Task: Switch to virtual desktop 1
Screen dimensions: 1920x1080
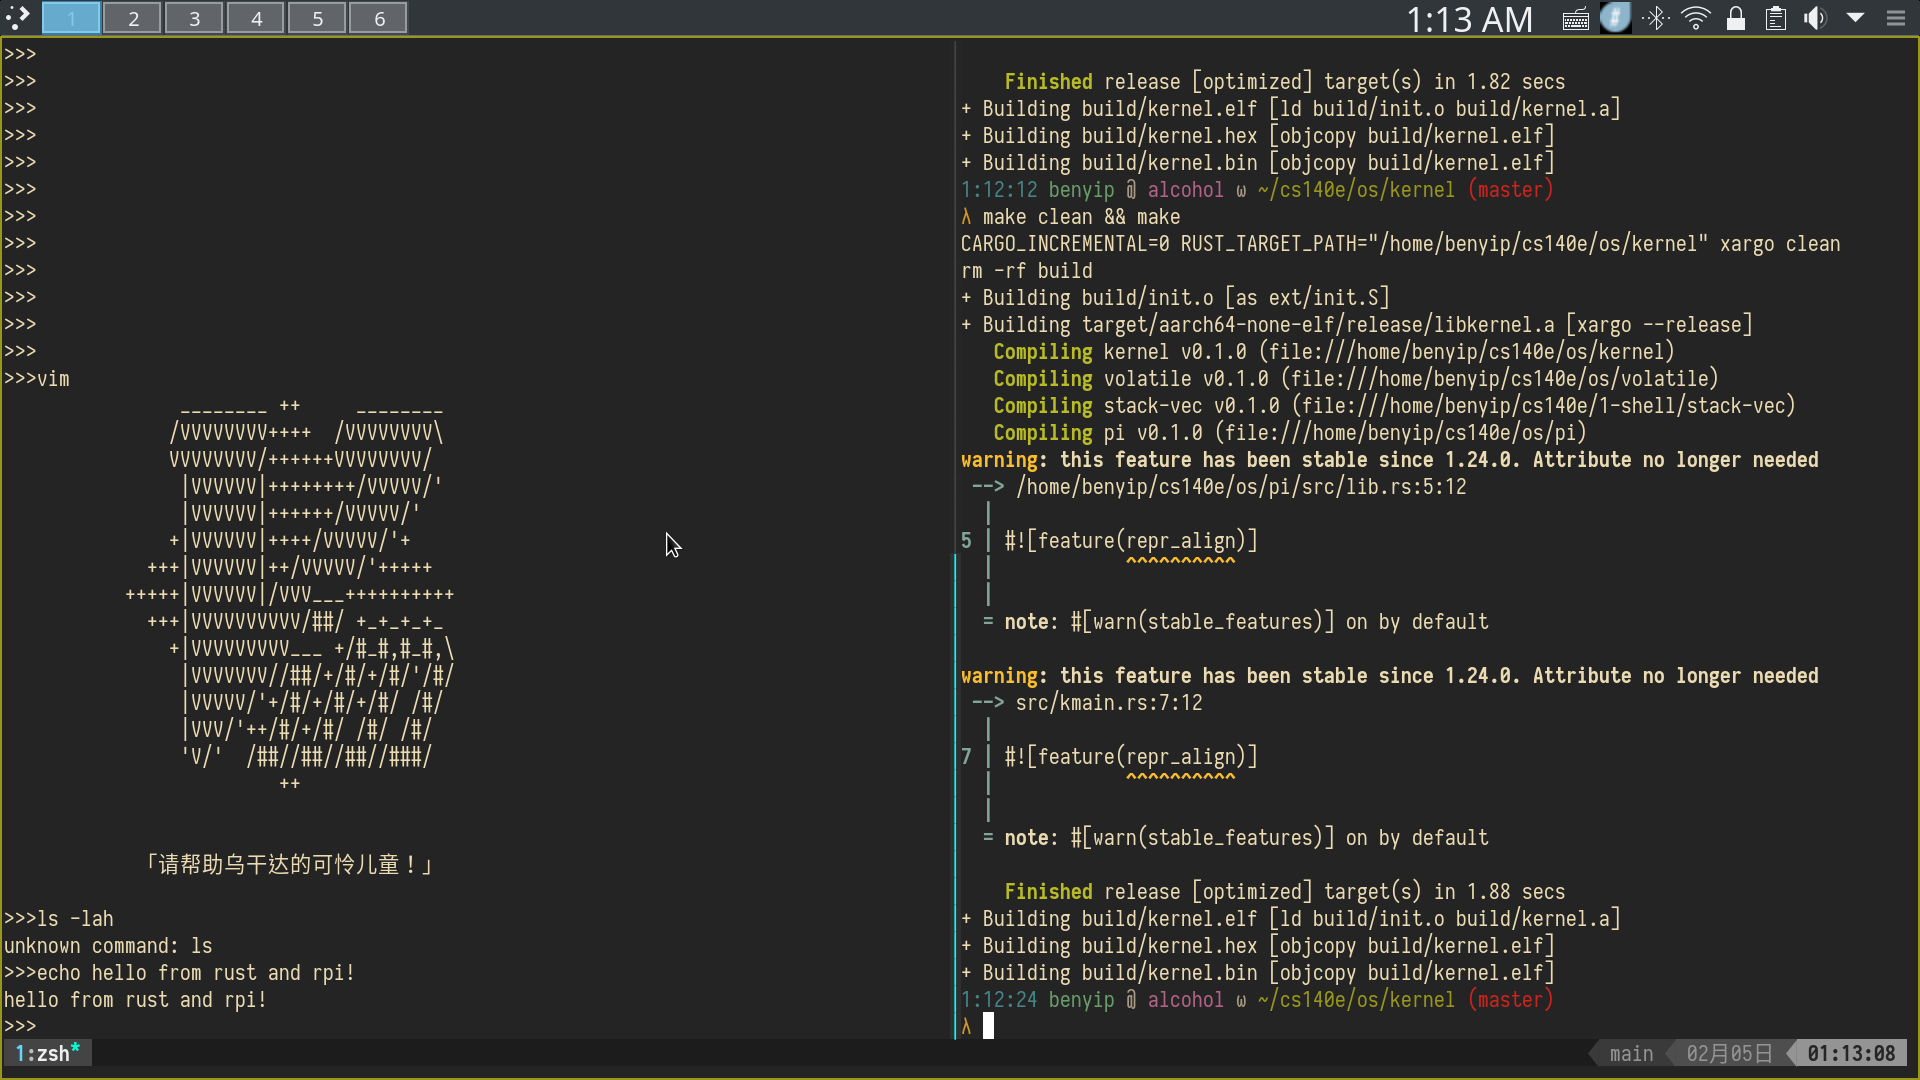Action: click(71, 18)
